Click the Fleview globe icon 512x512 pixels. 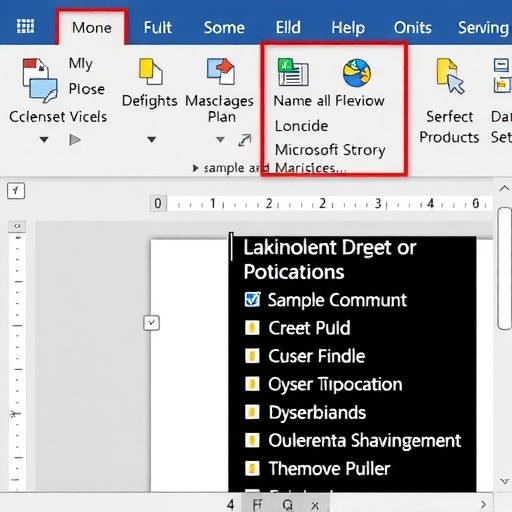(x=357, y=73)
